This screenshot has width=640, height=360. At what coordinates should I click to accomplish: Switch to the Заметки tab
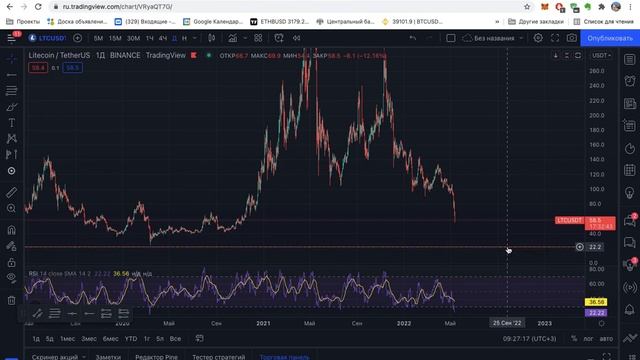click(108, 357)
